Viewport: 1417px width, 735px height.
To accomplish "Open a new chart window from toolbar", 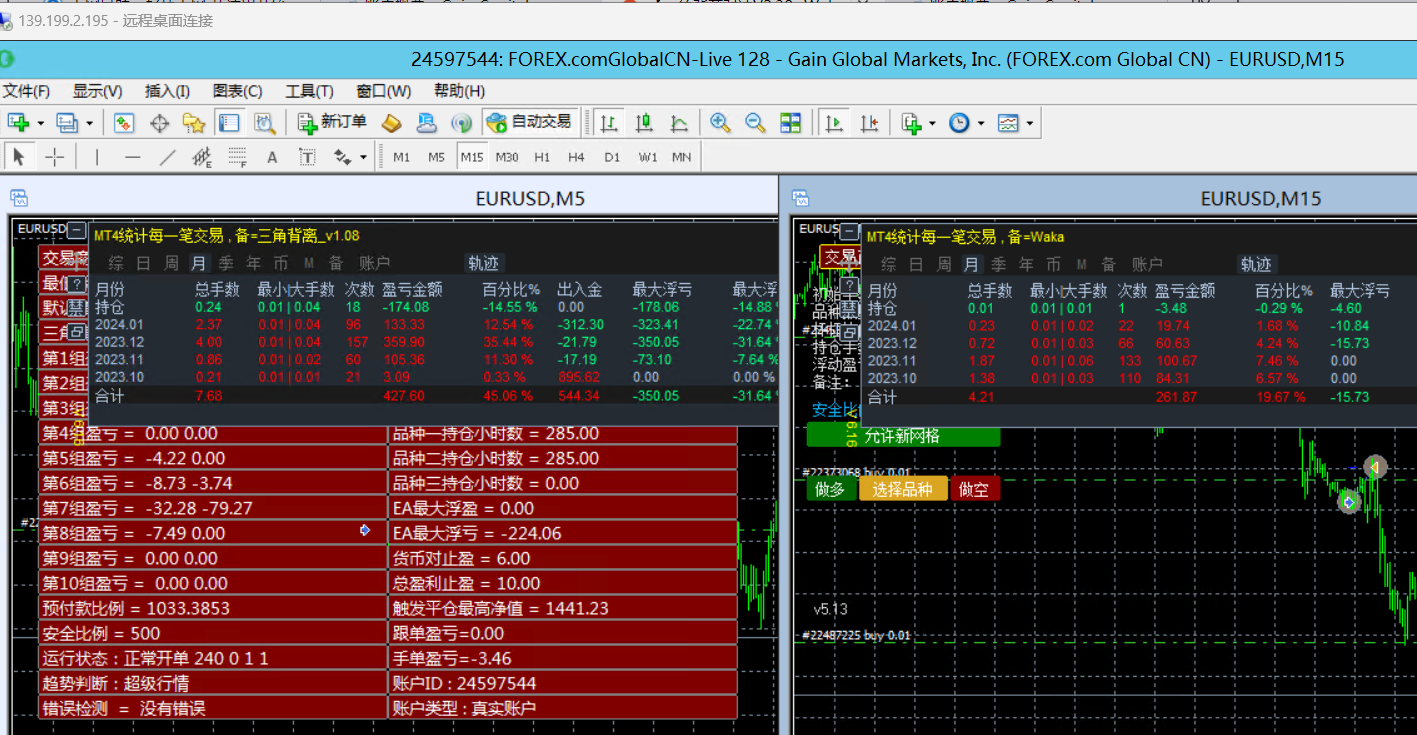I will (19, 123).
